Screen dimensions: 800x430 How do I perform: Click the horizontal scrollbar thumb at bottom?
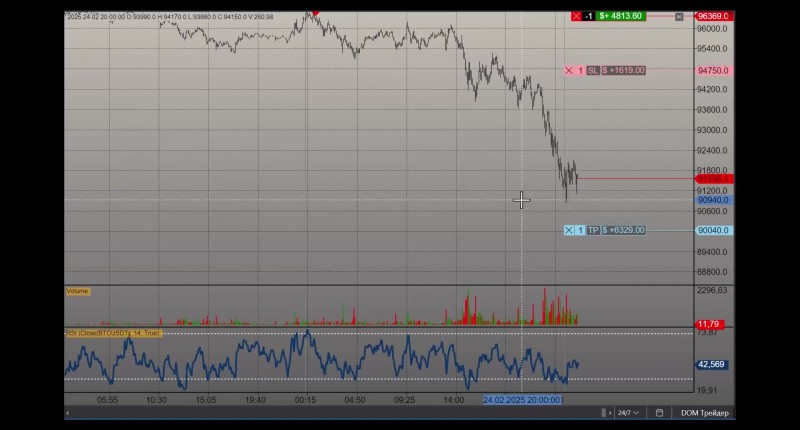point(604,413)
